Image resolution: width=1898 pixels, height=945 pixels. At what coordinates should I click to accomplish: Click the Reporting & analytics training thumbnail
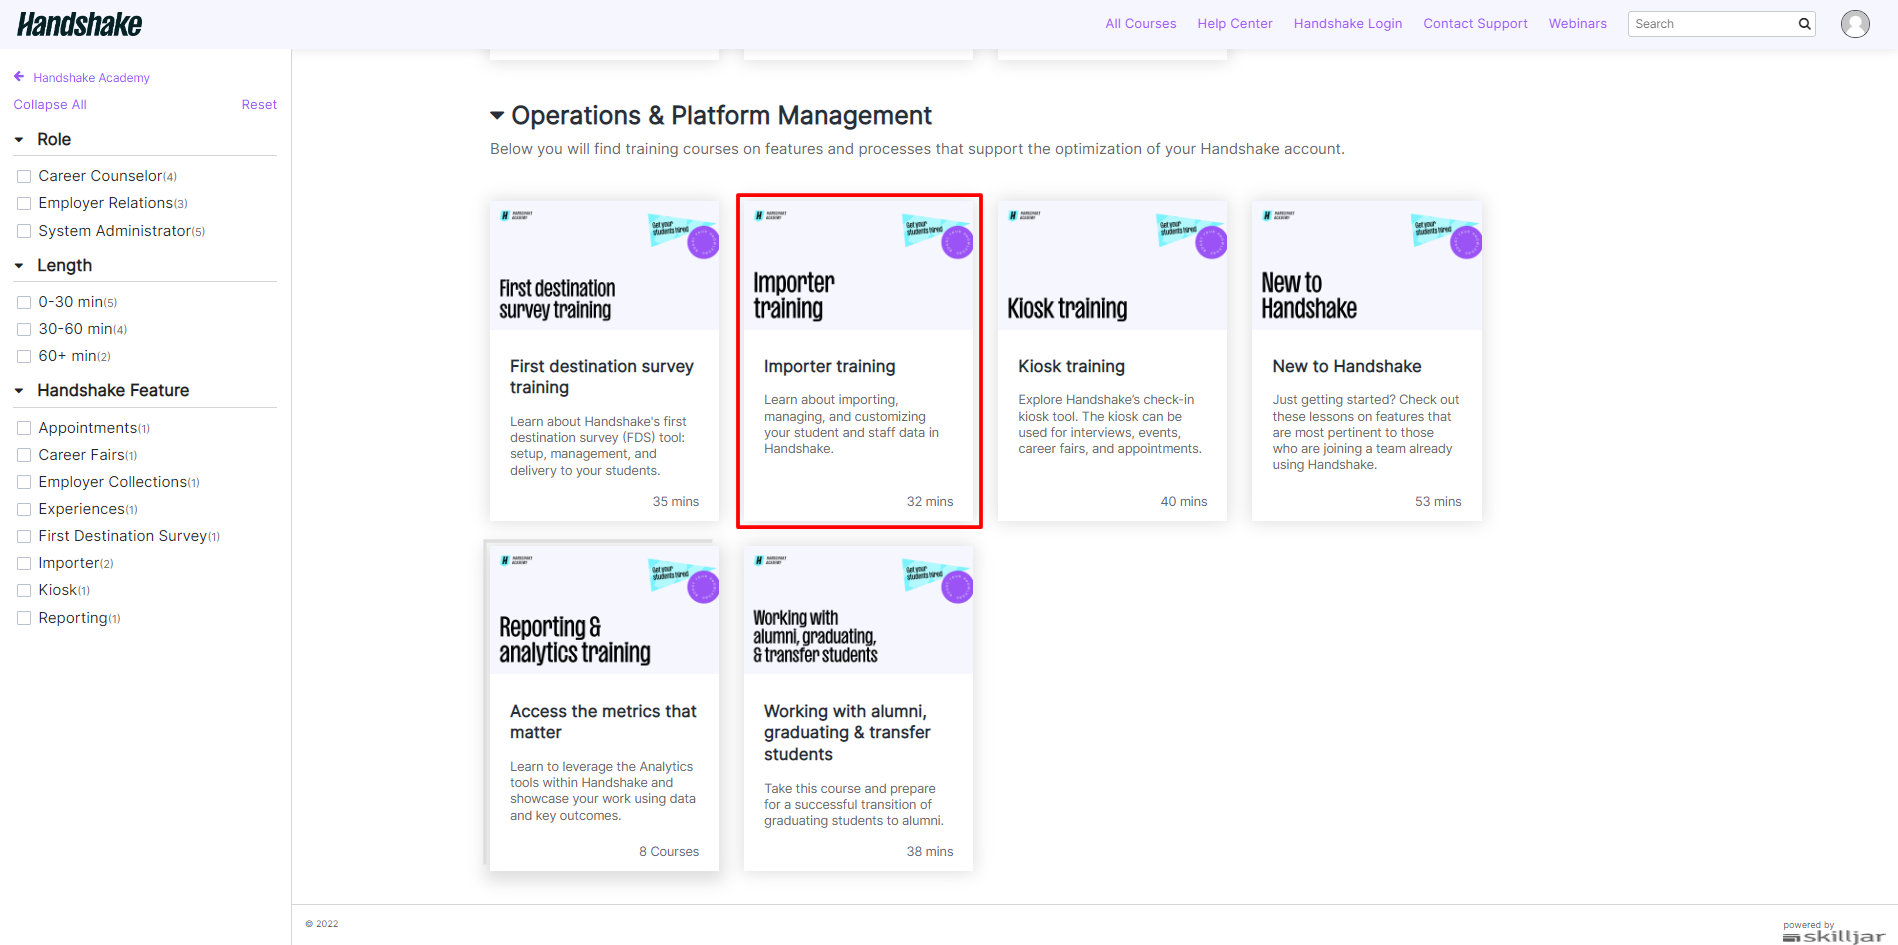click(x=604, y=610)
